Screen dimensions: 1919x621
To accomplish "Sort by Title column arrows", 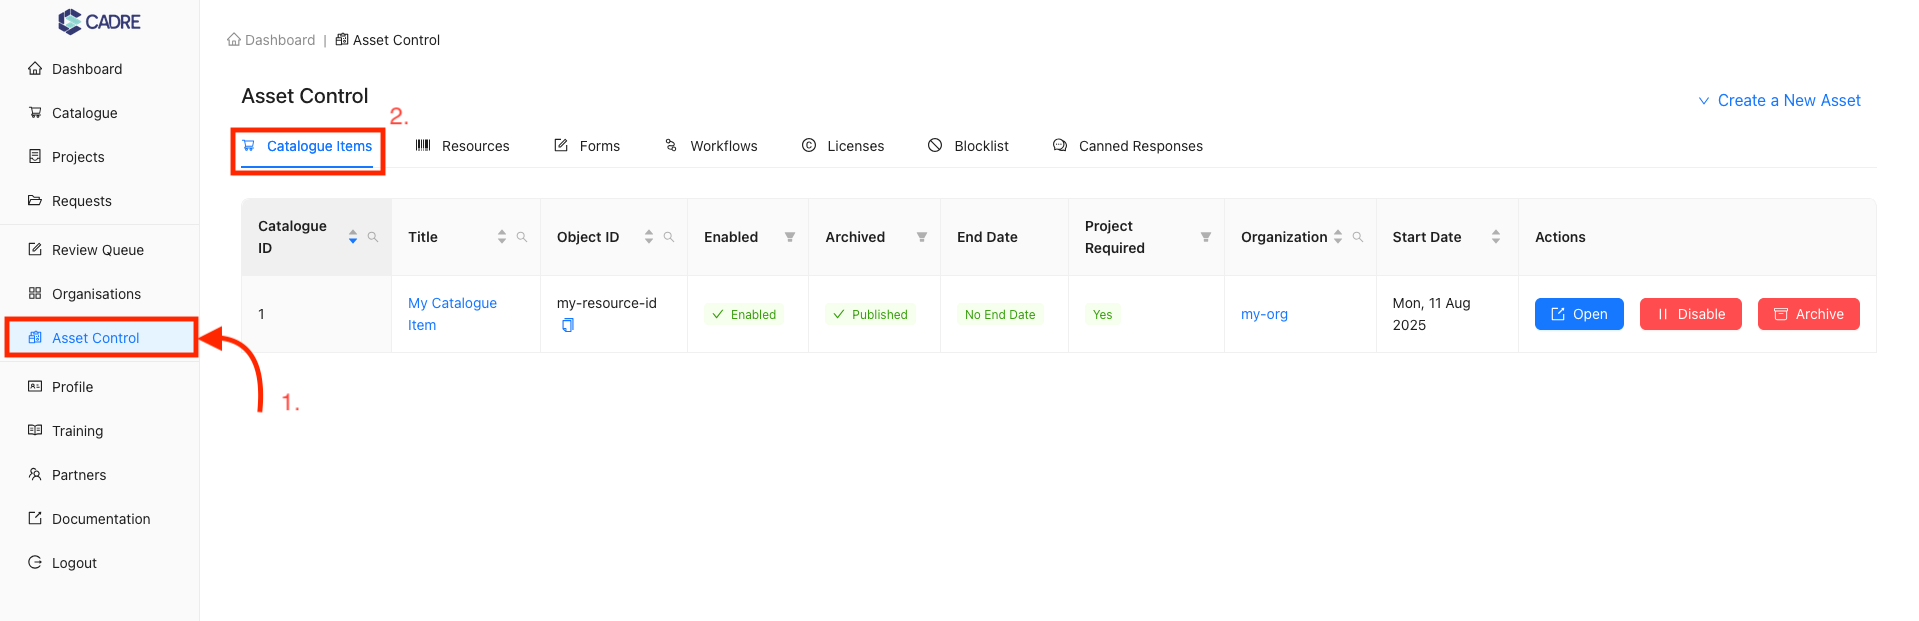I will pos(502,237).
